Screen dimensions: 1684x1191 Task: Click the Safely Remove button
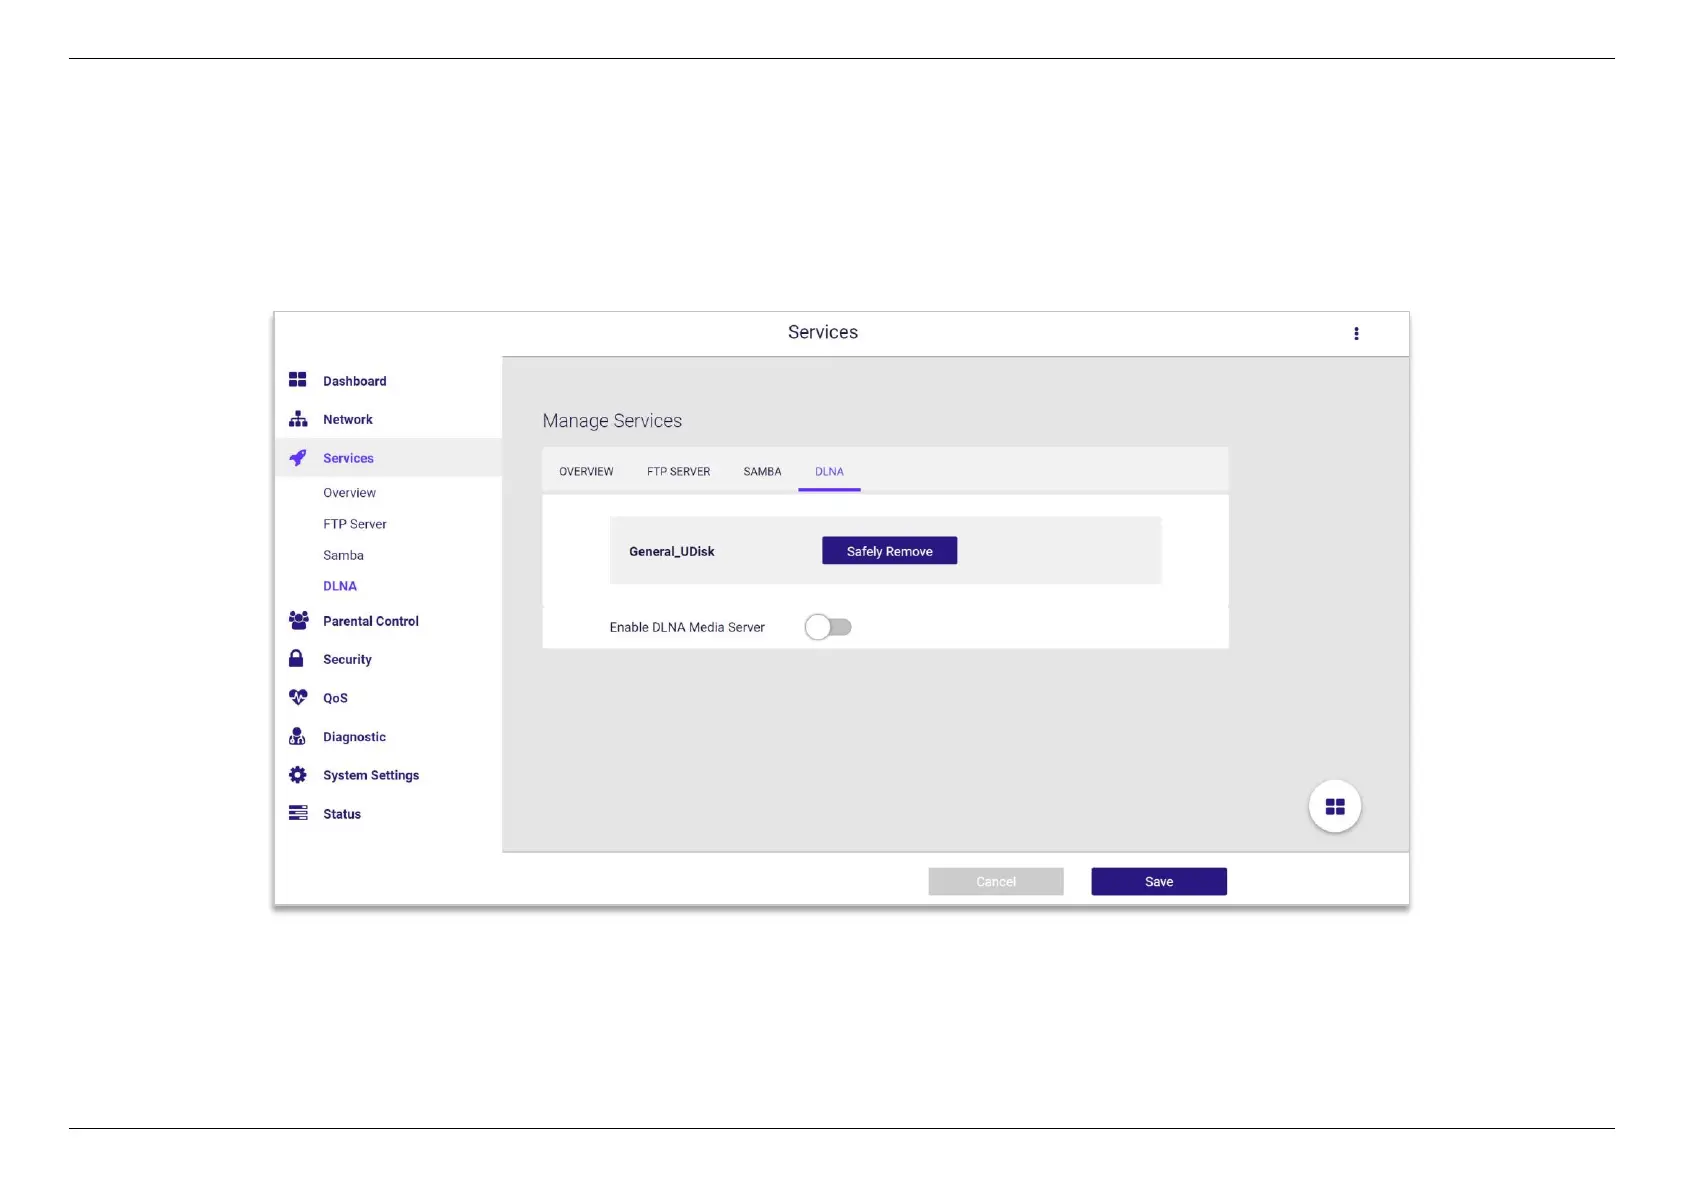click(x=889, y=551)
